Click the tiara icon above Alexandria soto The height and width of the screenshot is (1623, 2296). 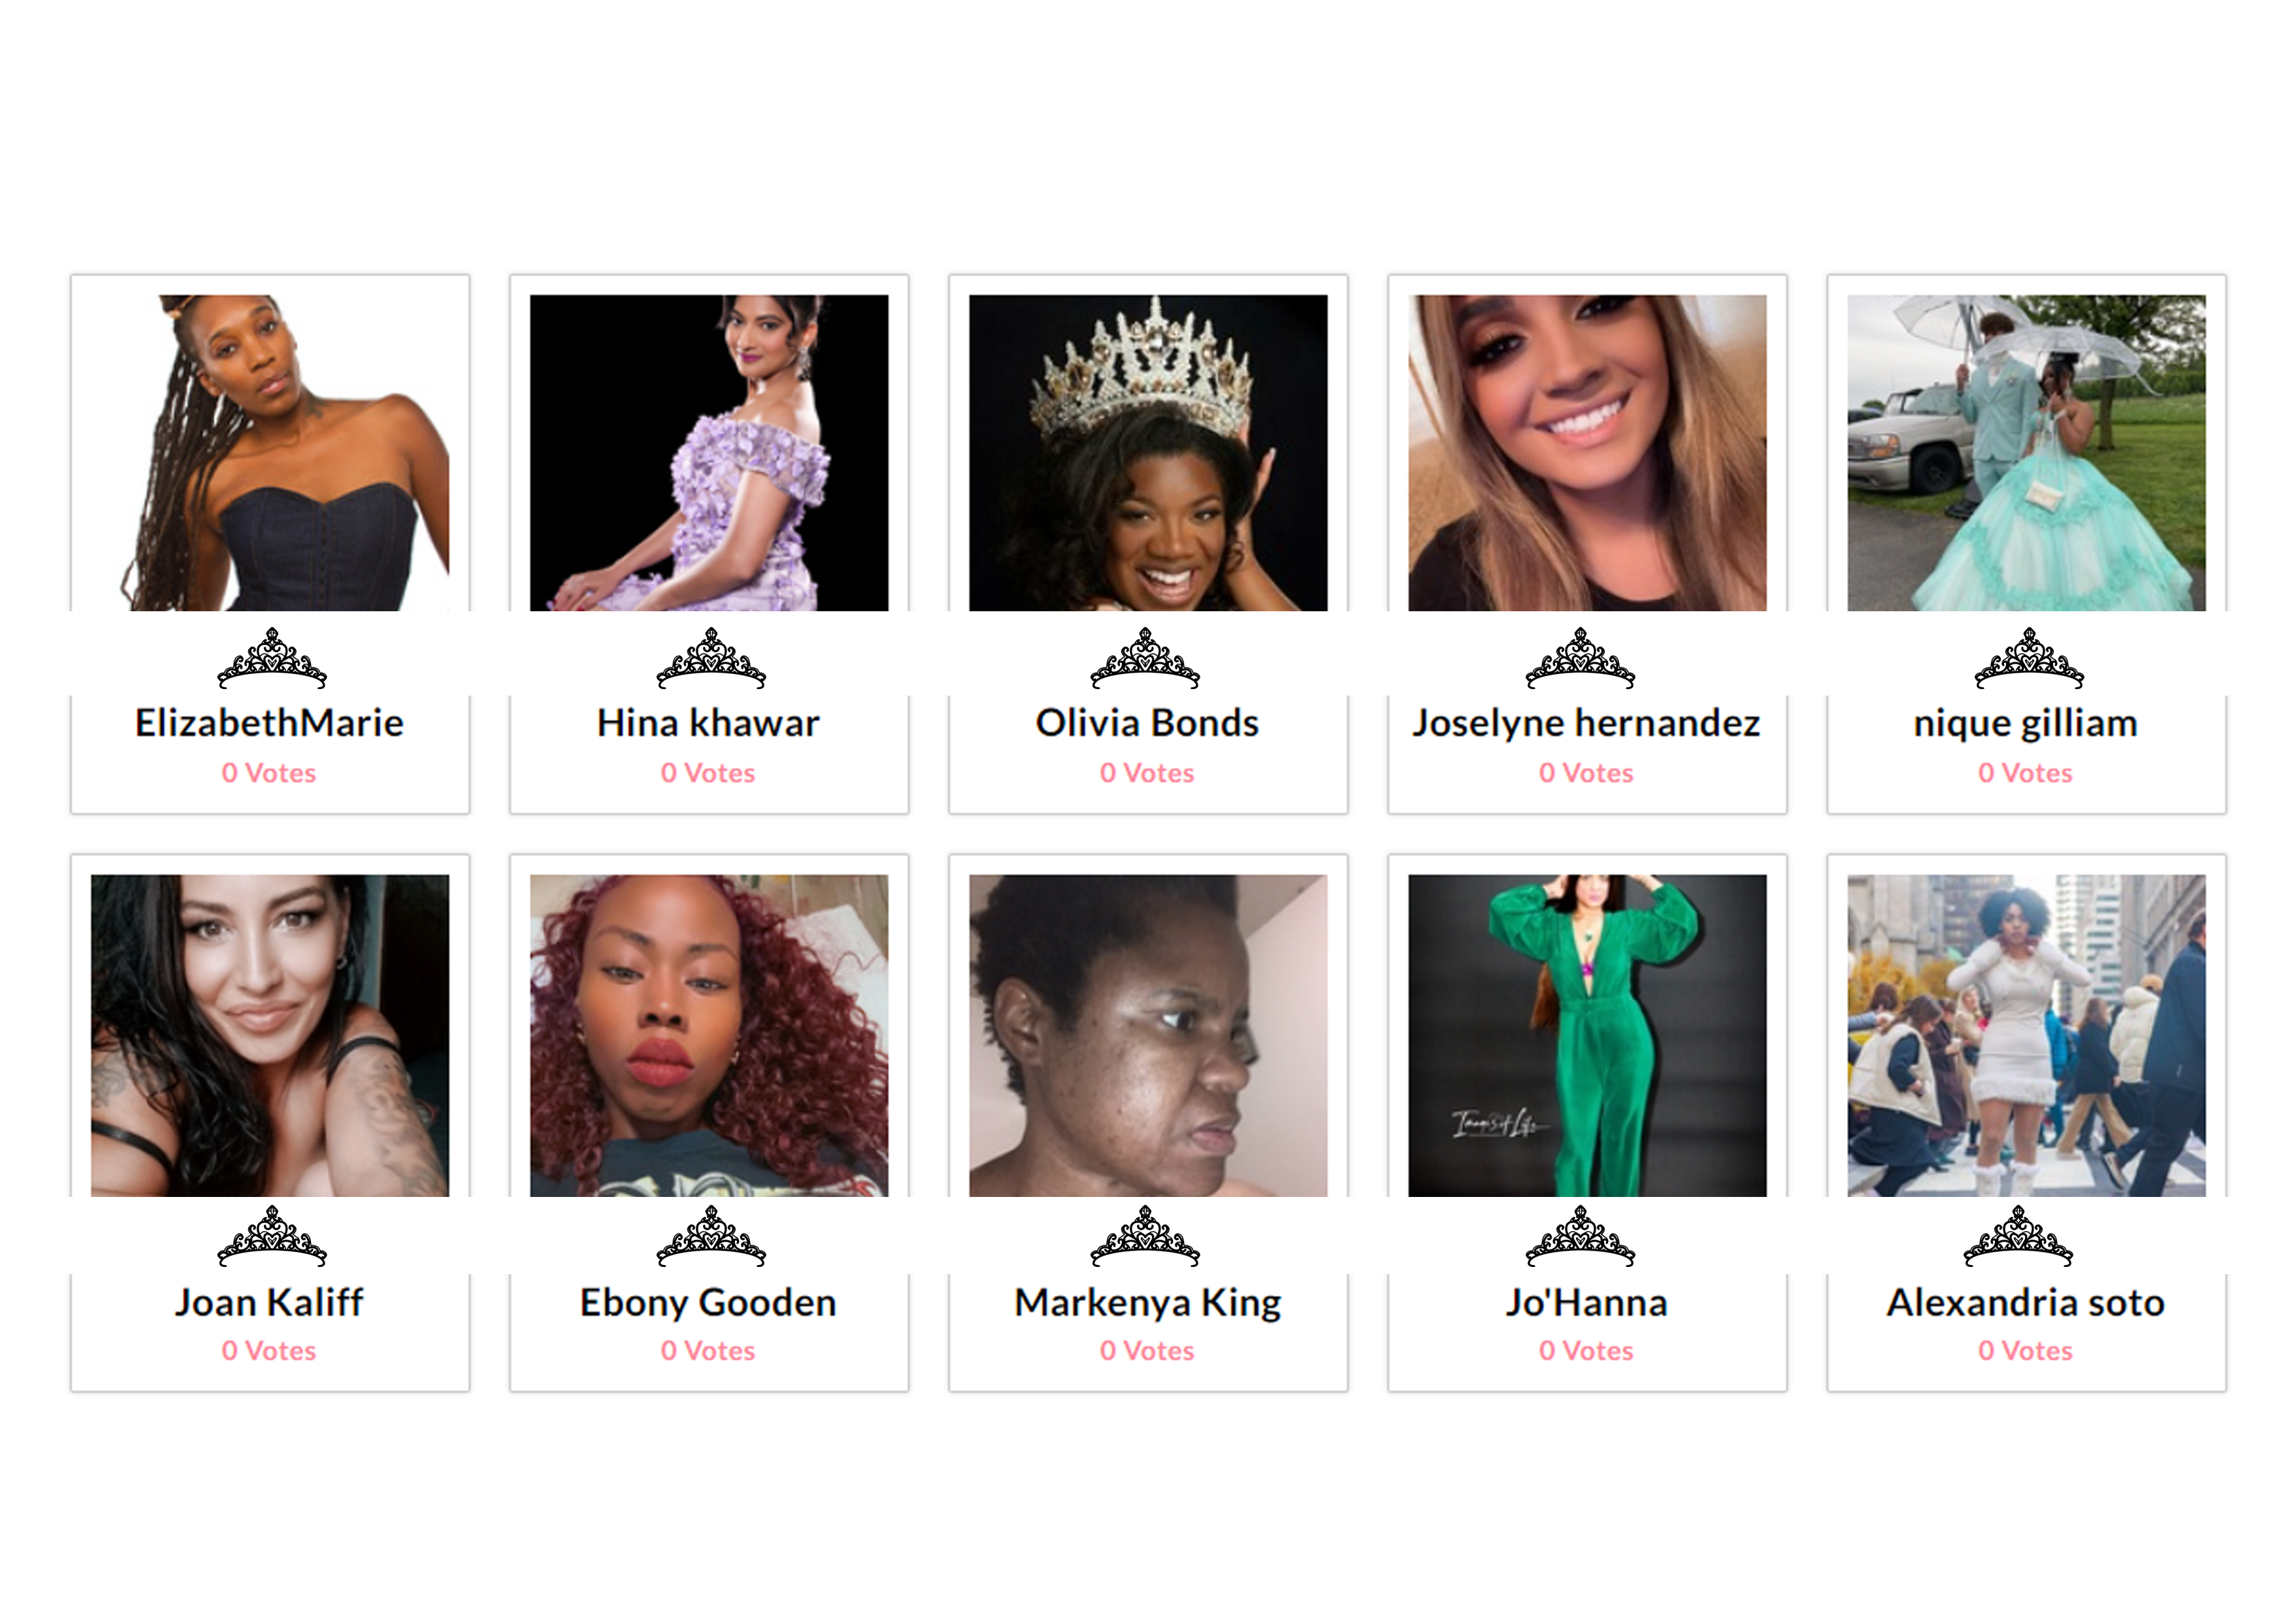point(2018,1236)
